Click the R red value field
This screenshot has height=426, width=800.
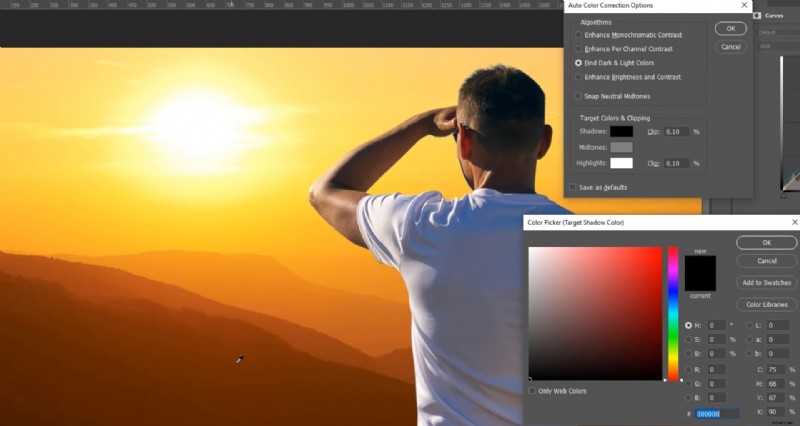716,369
